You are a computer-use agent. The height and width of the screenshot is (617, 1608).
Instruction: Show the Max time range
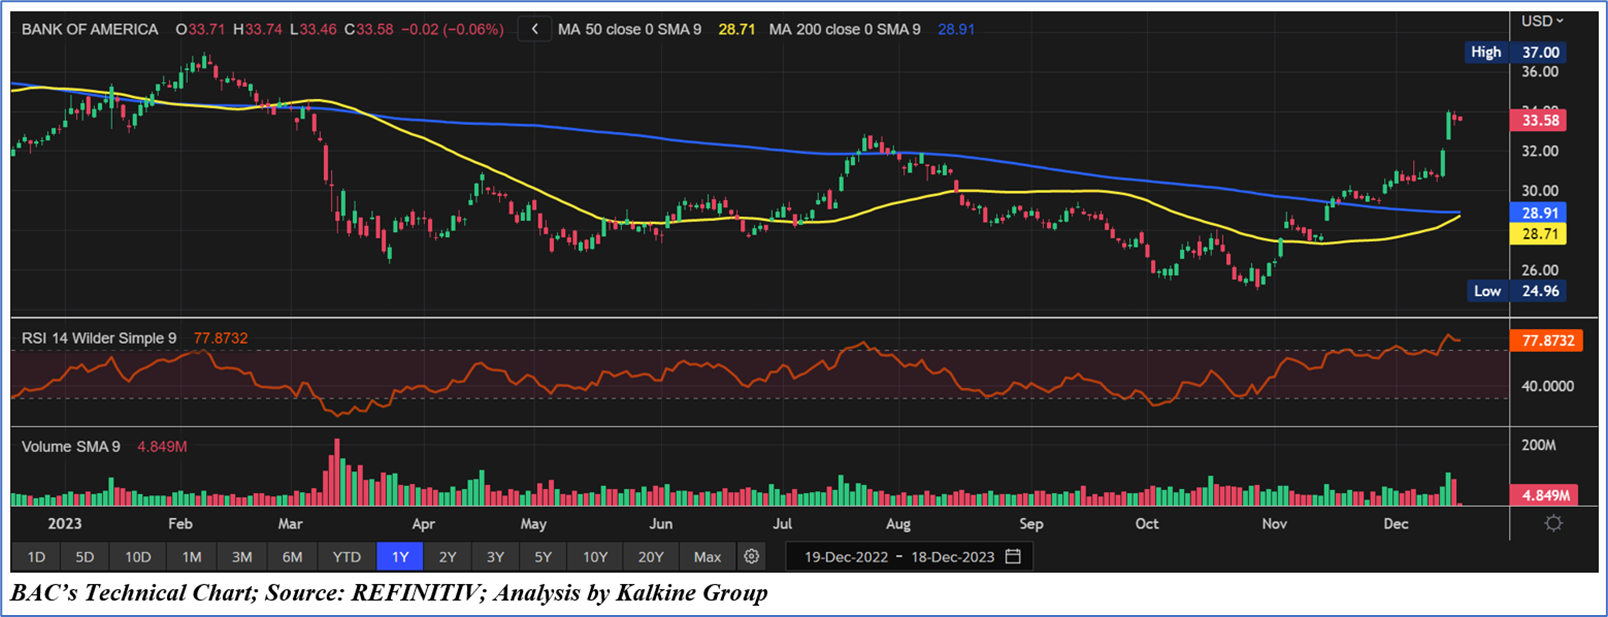tap(708, 557)
